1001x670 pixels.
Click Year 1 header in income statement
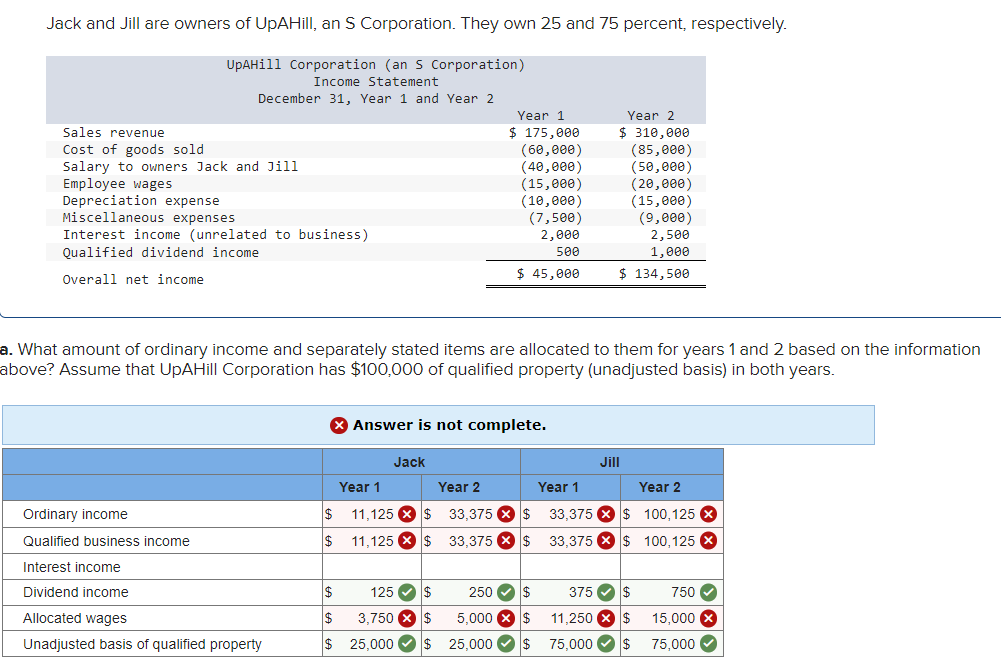541,115
